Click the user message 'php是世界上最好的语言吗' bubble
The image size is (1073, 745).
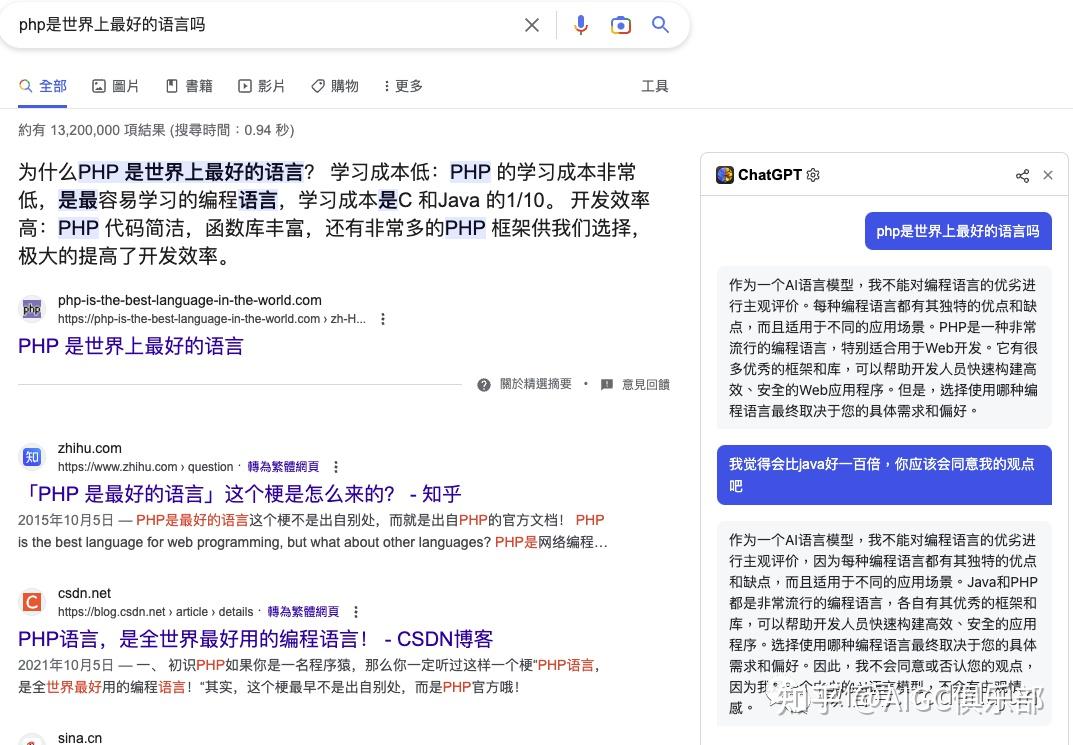[x=958, y=231]
